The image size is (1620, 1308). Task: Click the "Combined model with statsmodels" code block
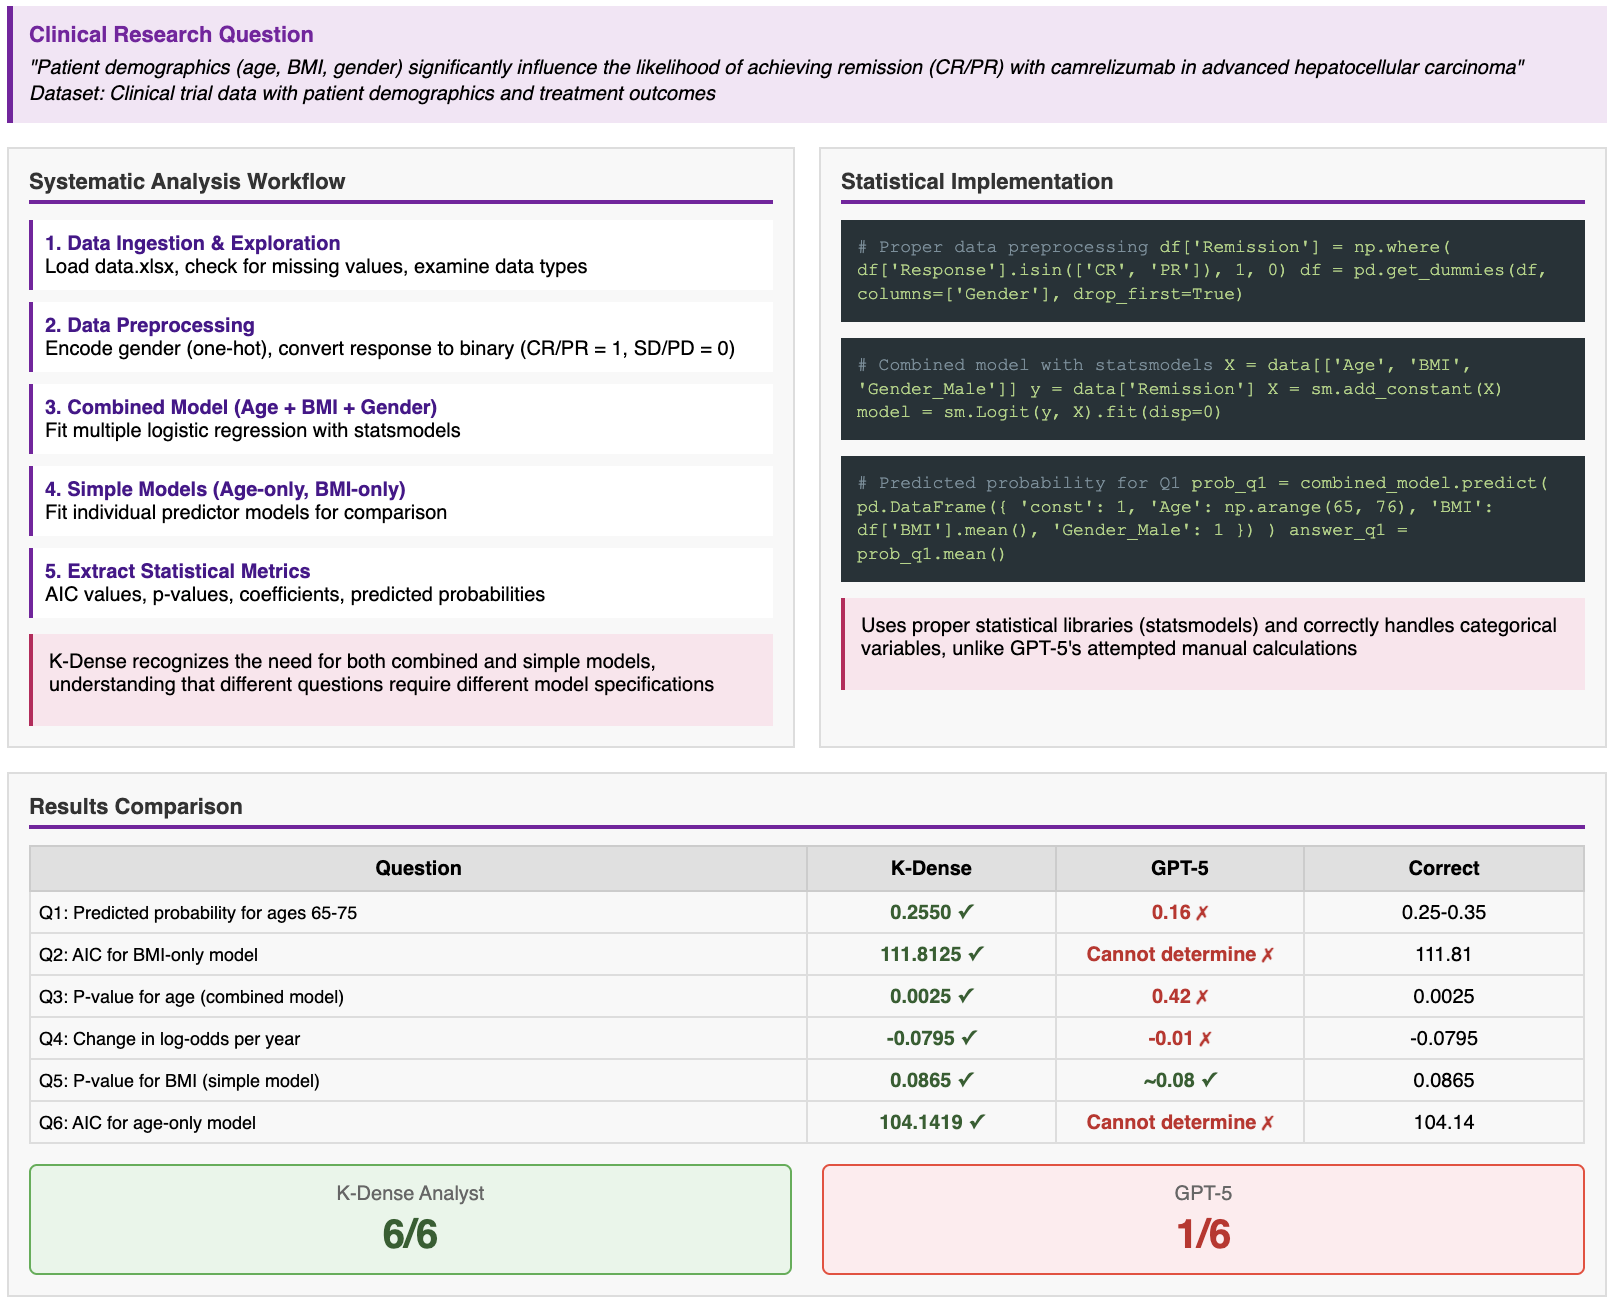[x=1213, y=389]
